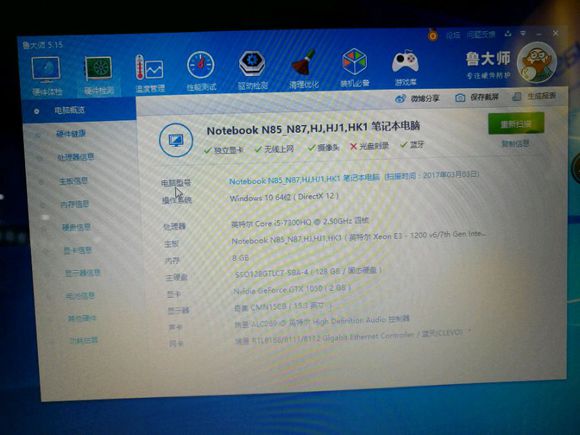The image size is (580, 435).
Task: Launch the 性能测试 performance benchmark
Action: point(201,71)
